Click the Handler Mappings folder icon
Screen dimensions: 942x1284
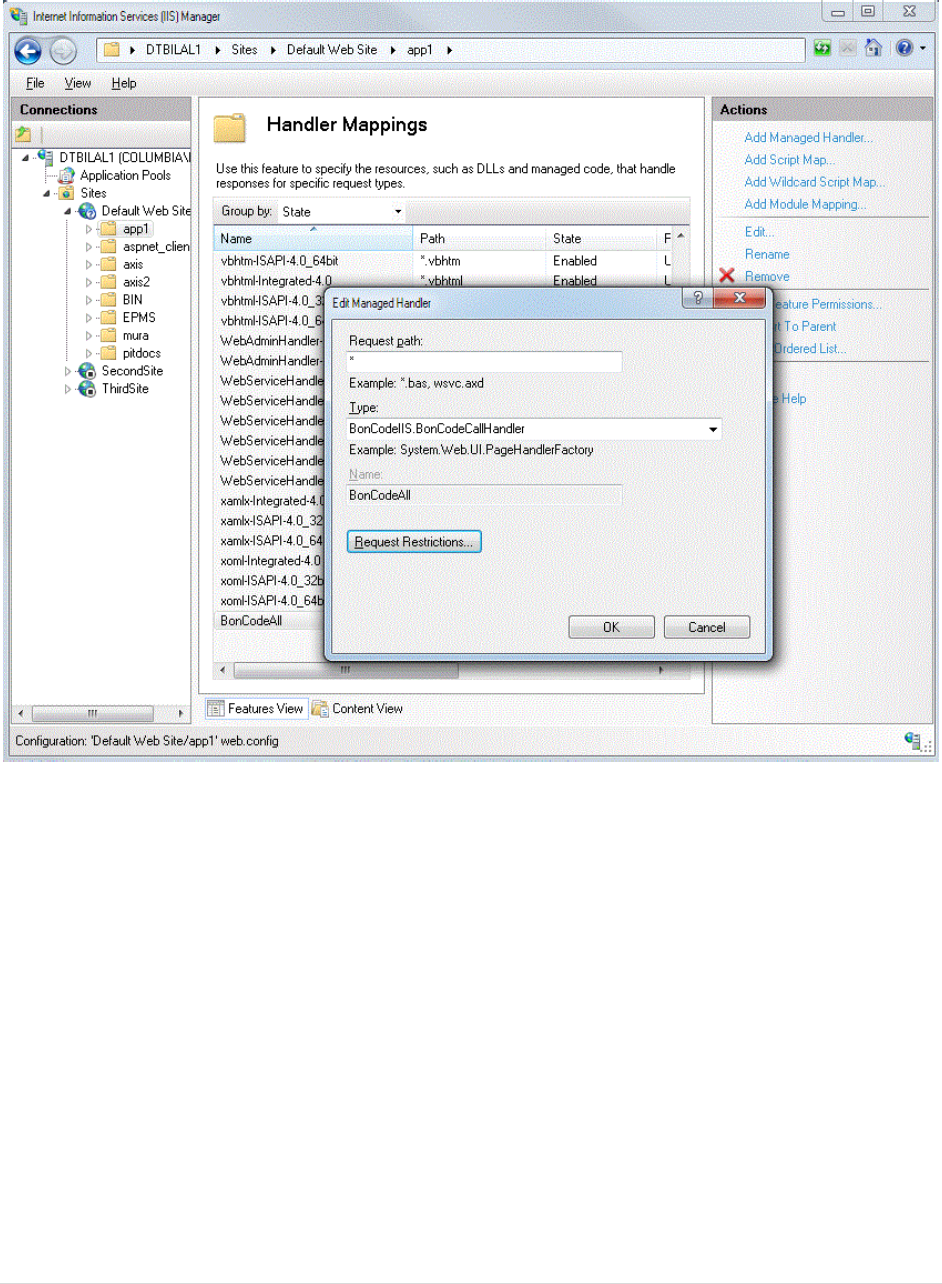click(232, 130)
